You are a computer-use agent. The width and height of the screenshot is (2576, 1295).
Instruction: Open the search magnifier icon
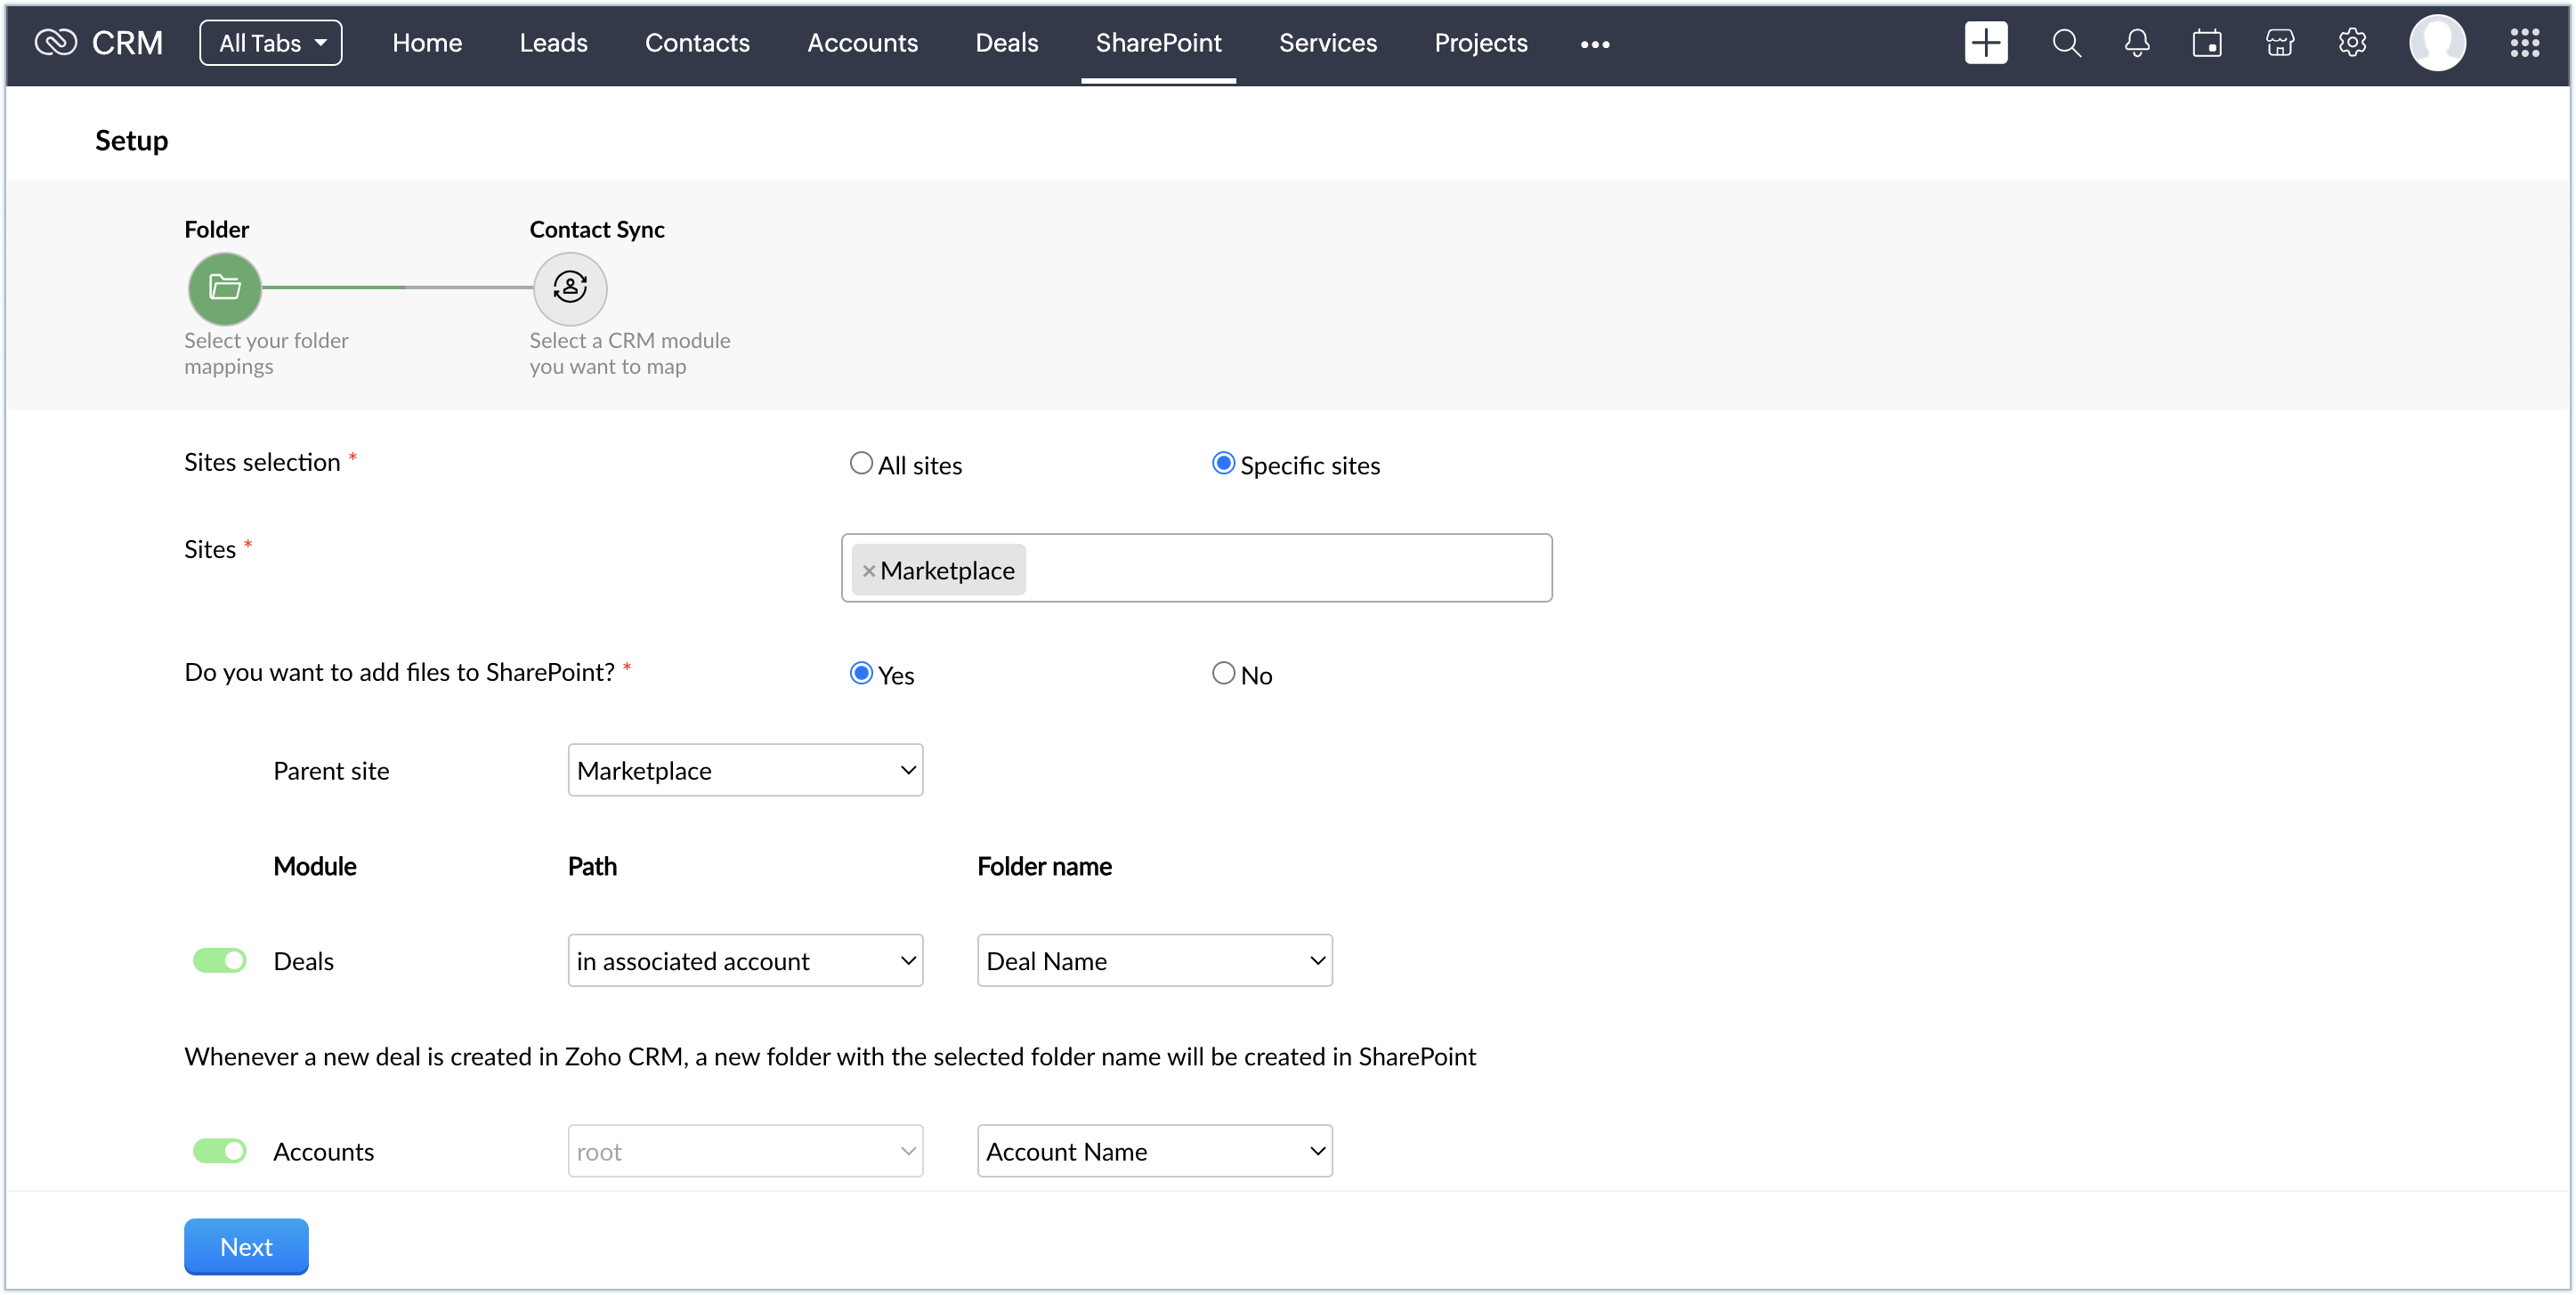pyautogui.click(x=2066, y=43)
